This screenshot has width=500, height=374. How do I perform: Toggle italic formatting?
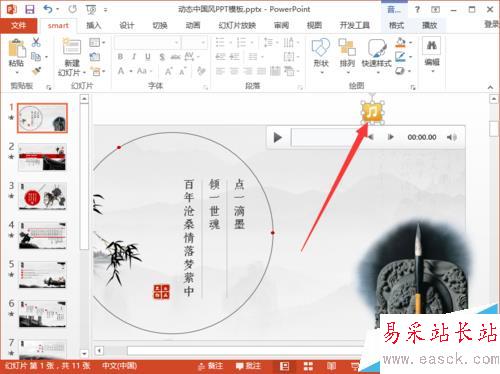point(134,57)
